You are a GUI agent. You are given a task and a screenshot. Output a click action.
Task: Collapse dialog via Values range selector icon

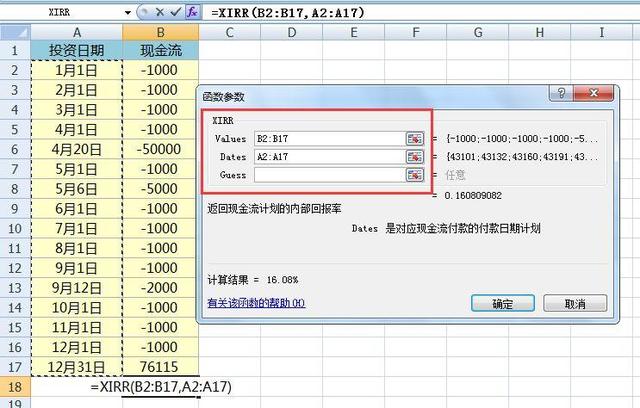pyautogui.click(x=415, y=139)
